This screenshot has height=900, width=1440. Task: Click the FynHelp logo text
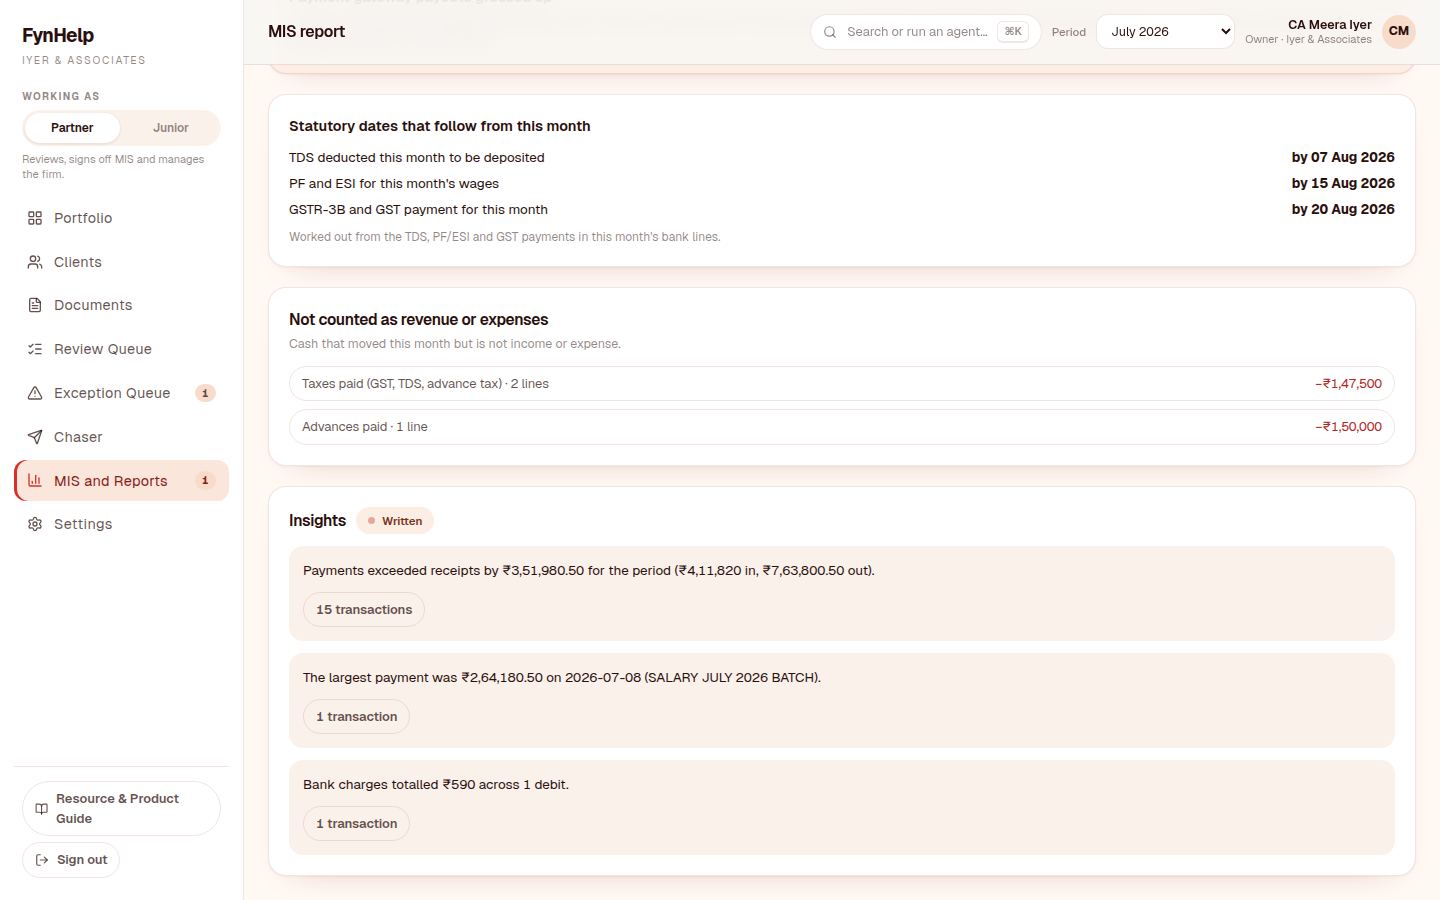coord(58,35)
